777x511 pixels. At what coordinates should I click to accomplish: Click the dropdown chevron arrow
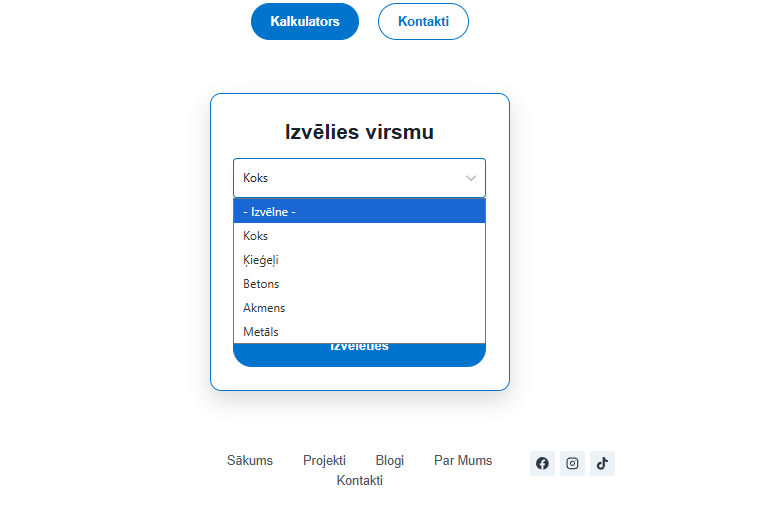[471, 178]
